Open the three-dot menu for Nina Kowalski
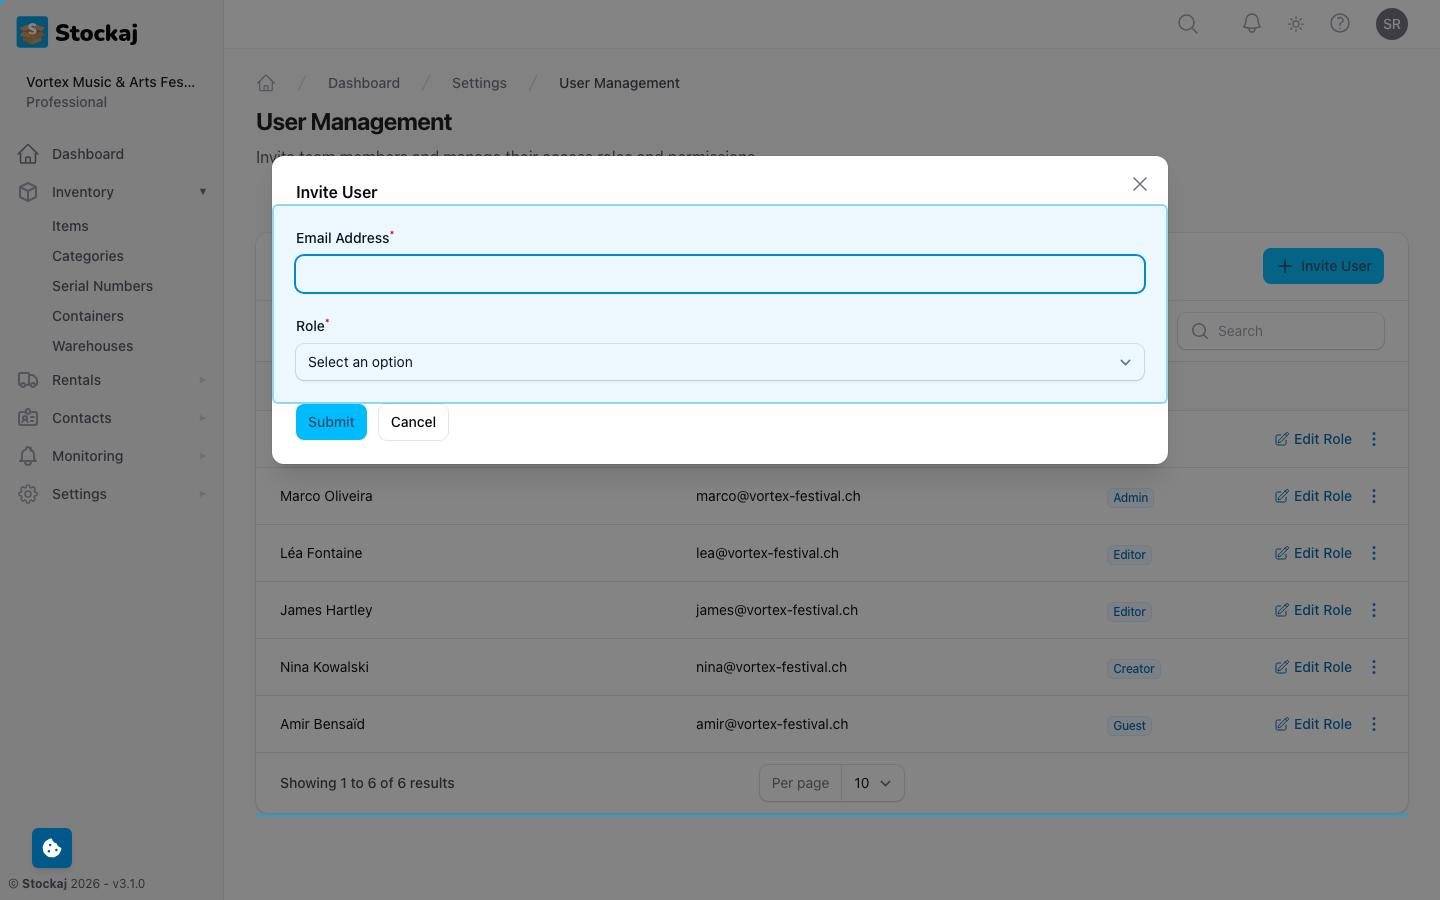 [1374, 667]
